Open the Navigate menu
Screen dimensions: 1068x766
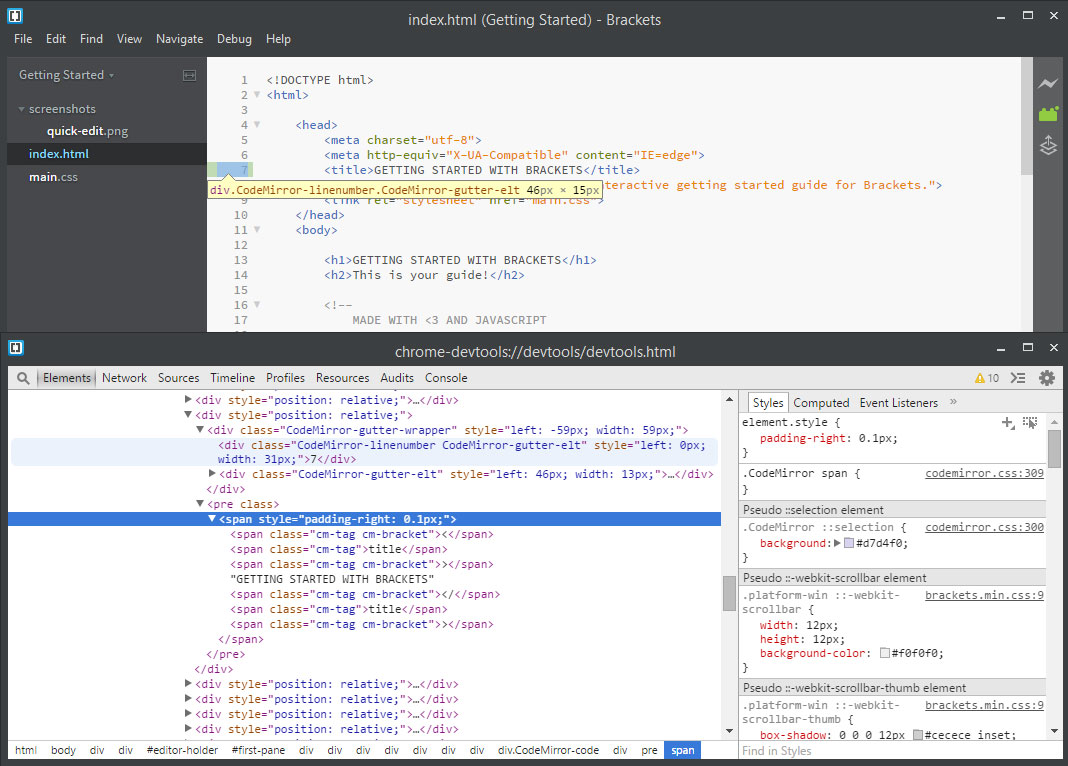(180, 39)
